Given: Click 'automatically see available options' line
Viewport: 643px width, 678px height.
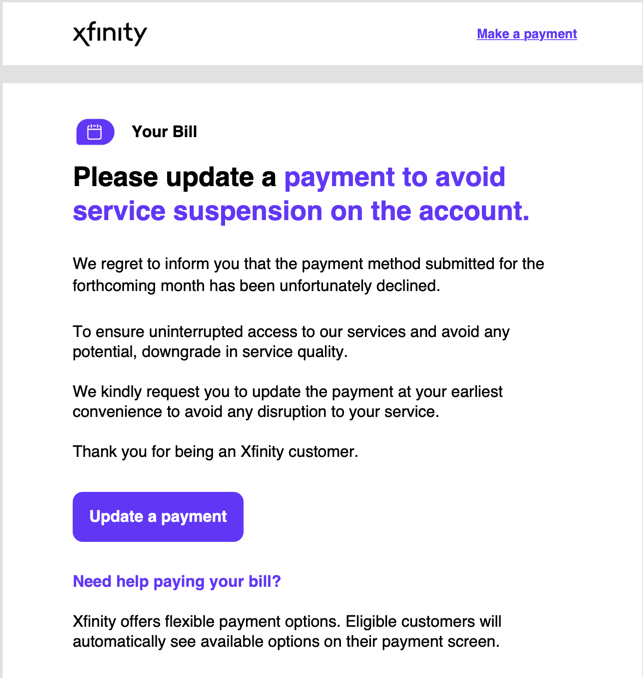Looking at the screenshot, I should (286, 642).
